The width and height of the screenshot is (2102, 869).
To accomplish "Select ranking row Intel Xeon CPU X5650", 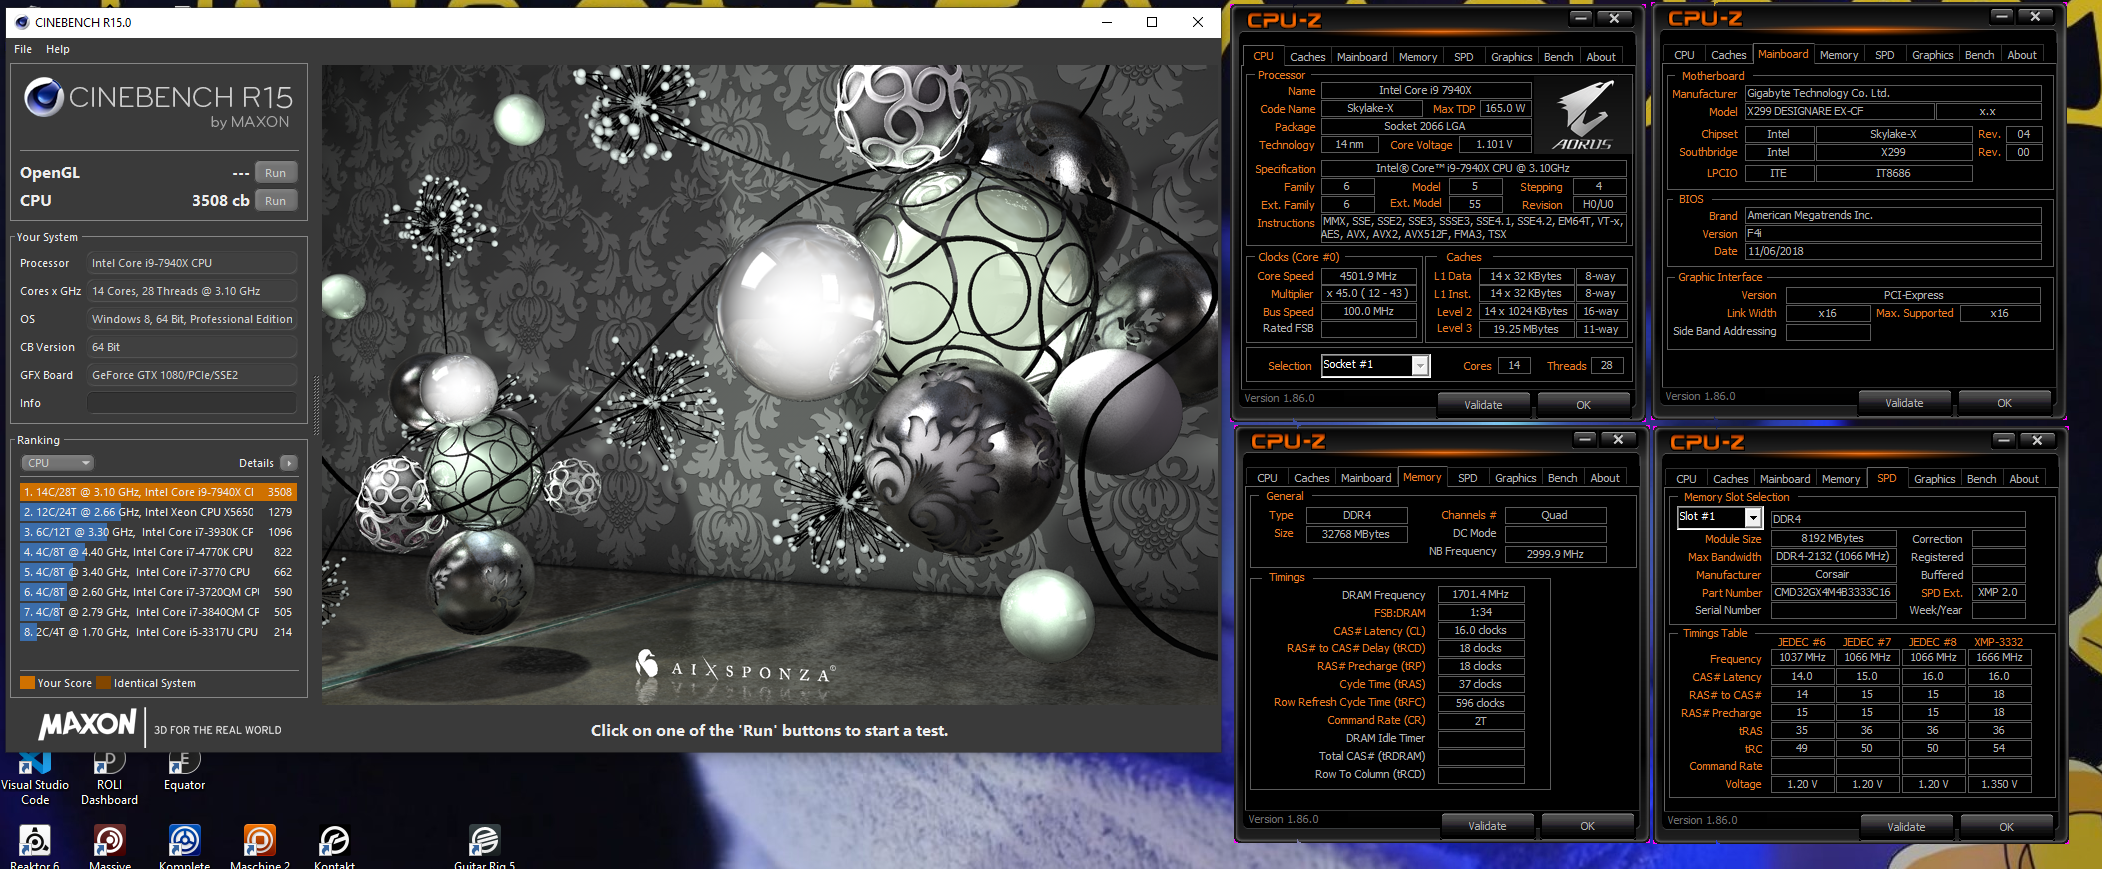I will pos(158,512).
